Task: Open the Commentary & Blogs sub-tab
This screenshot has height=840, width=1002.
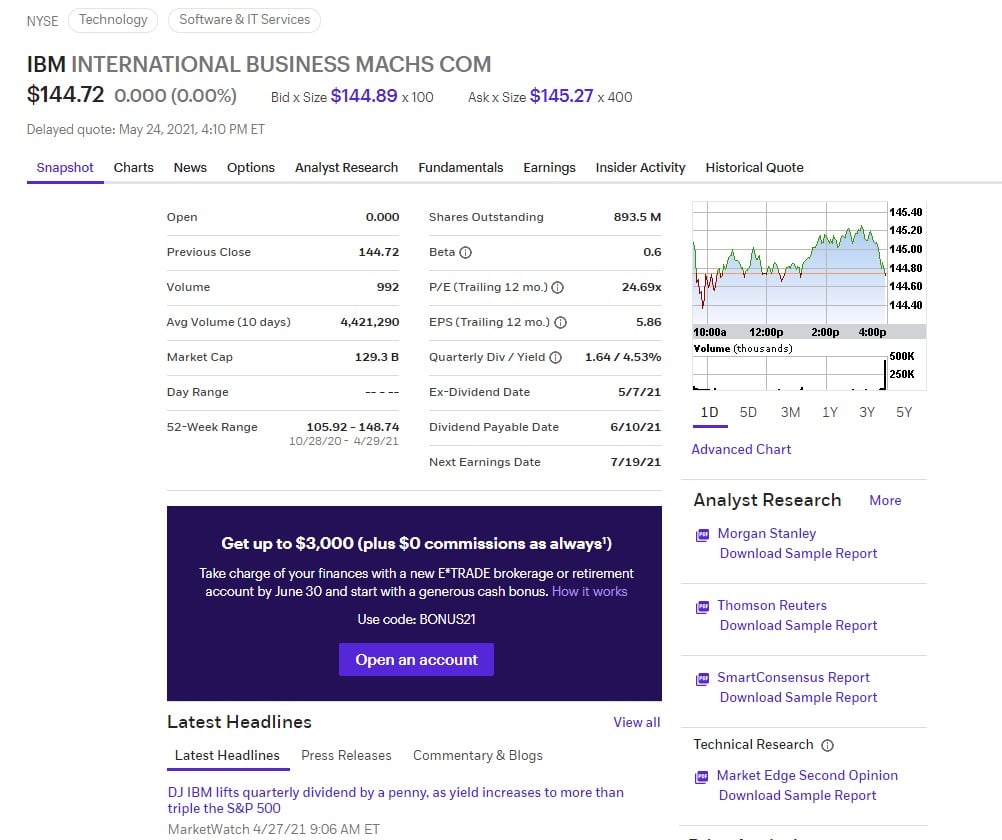Action: (x=478, y=756)
